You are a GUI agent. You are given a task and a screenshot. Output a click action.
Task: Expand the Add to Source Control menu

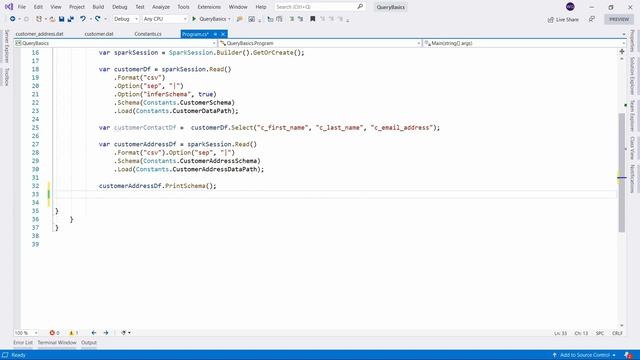(x=584, y=355)
